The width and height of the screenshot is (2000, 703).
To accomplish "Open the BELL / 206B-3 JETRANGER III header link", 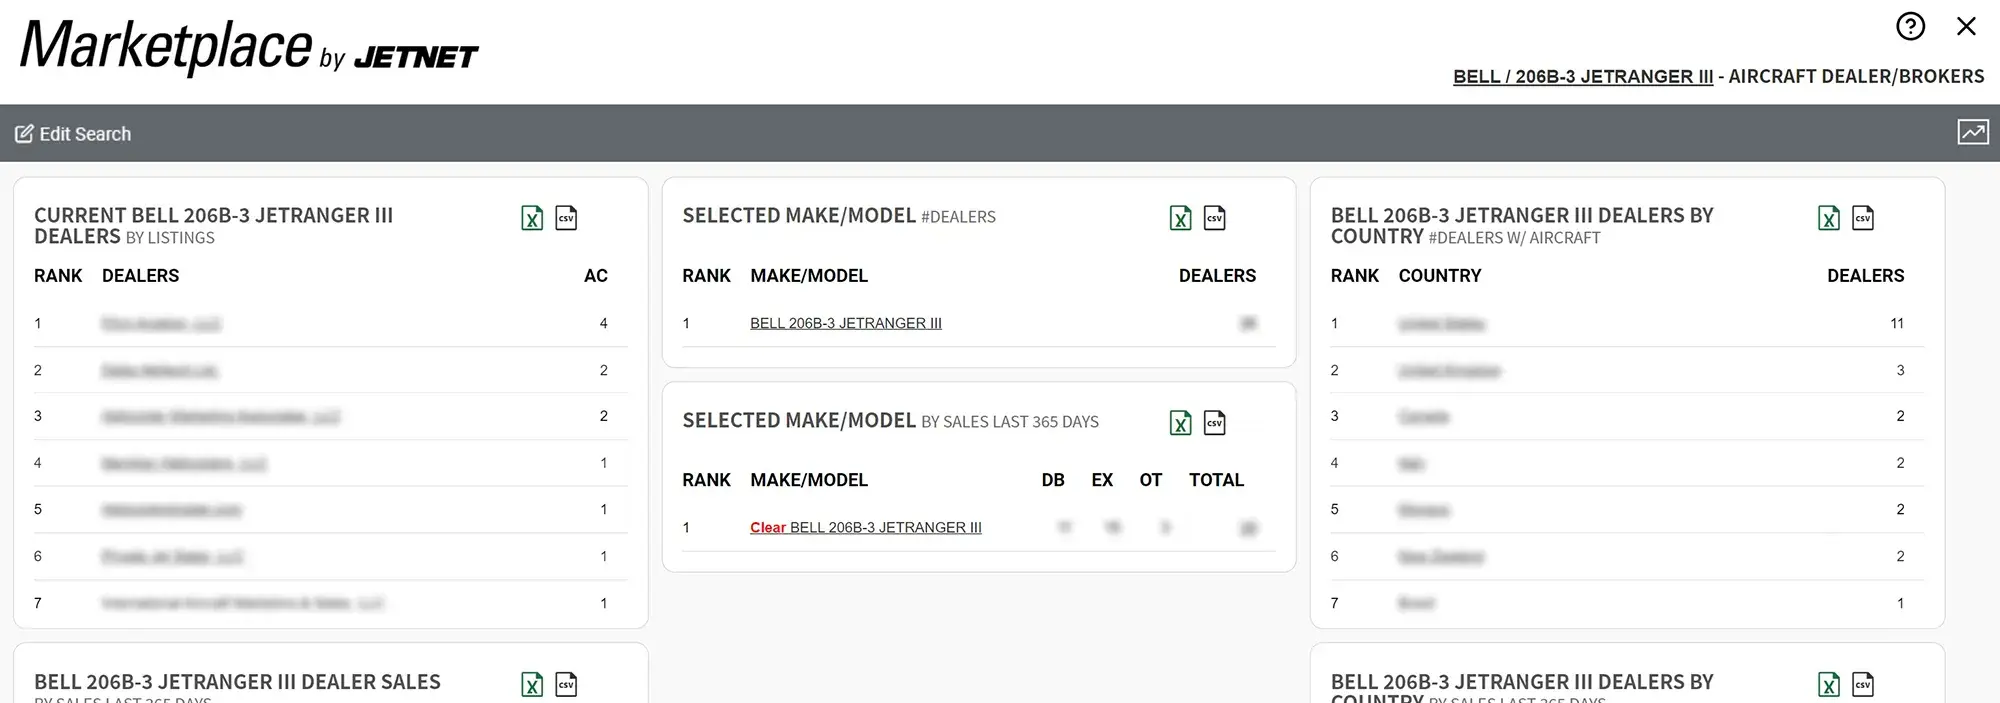I will [1582, 77].
